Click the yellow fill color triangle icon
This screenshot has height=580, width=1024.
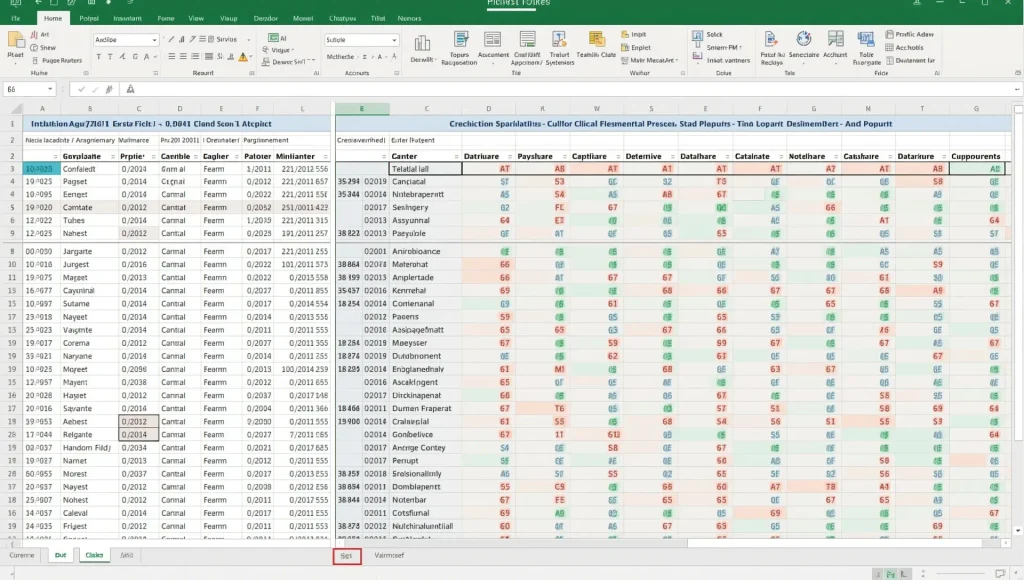point(243,57)
